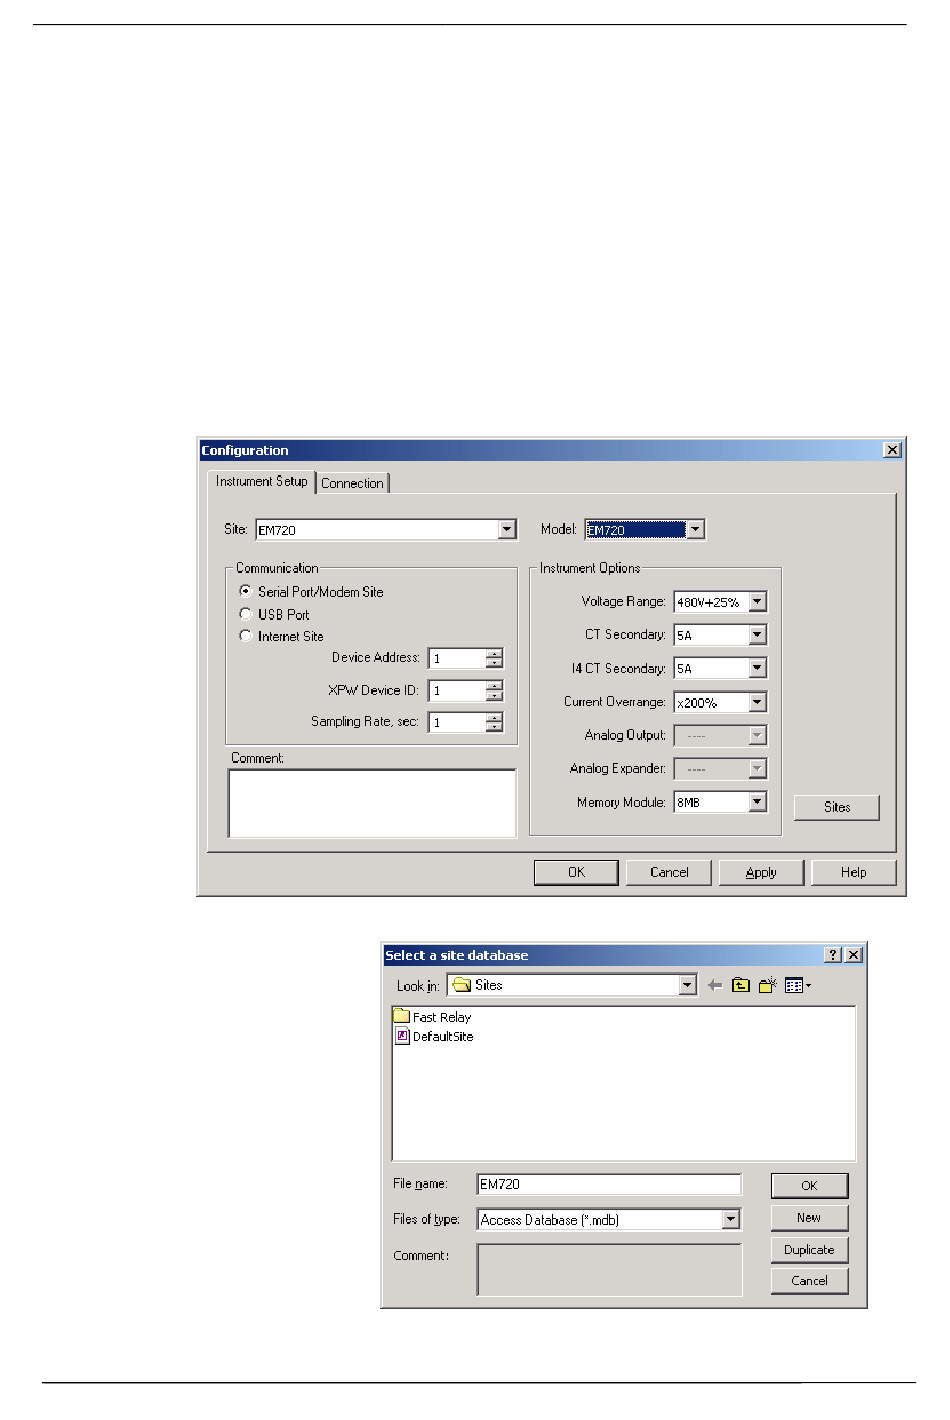Enable the Internet Site option
950x1420 pixels.
[x=246, y=636]
